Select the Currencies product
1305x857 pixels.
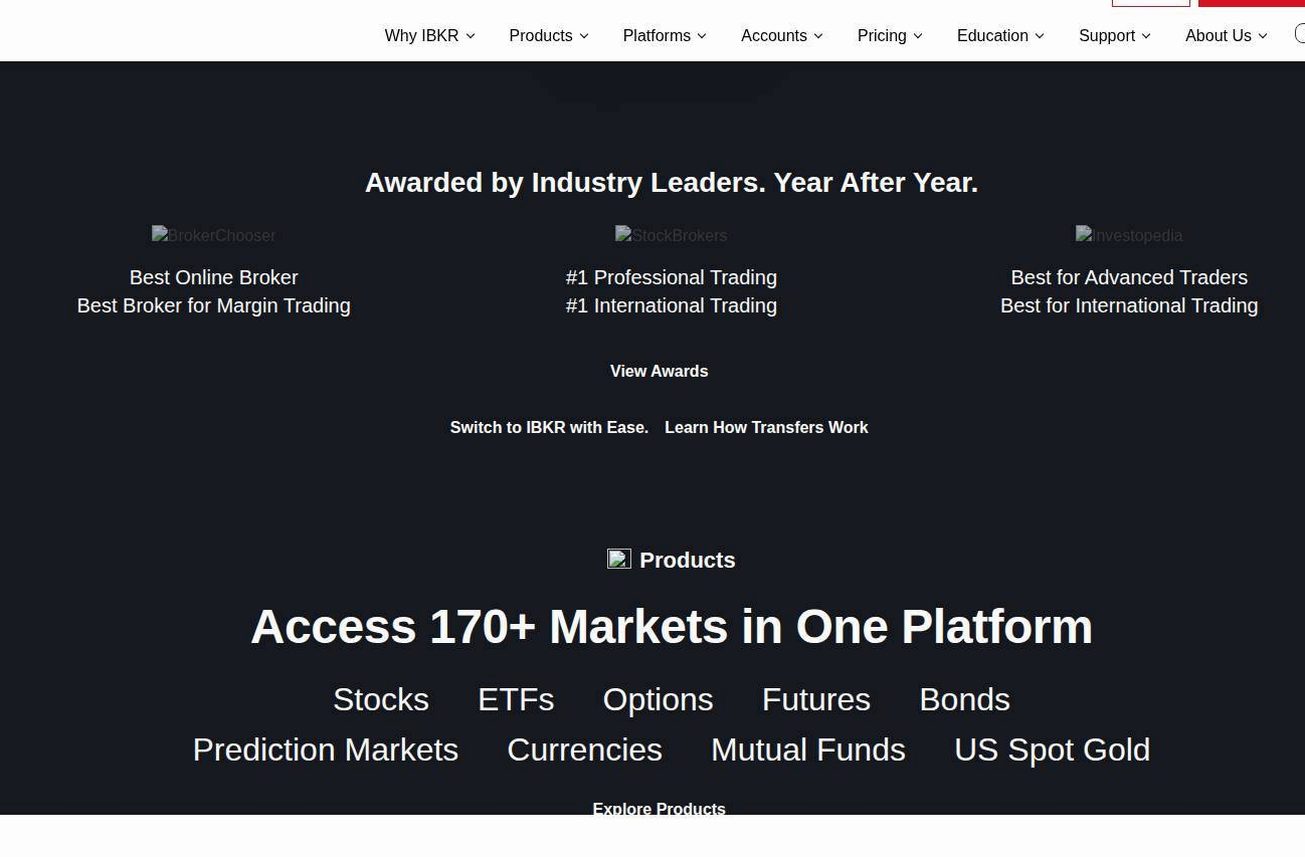point(584,750)
